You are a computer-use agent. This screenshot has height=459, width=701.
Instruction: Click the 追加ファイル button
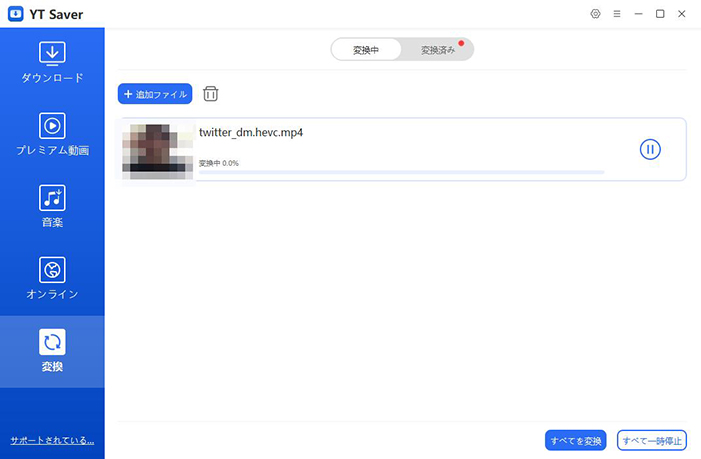(155, 94)
